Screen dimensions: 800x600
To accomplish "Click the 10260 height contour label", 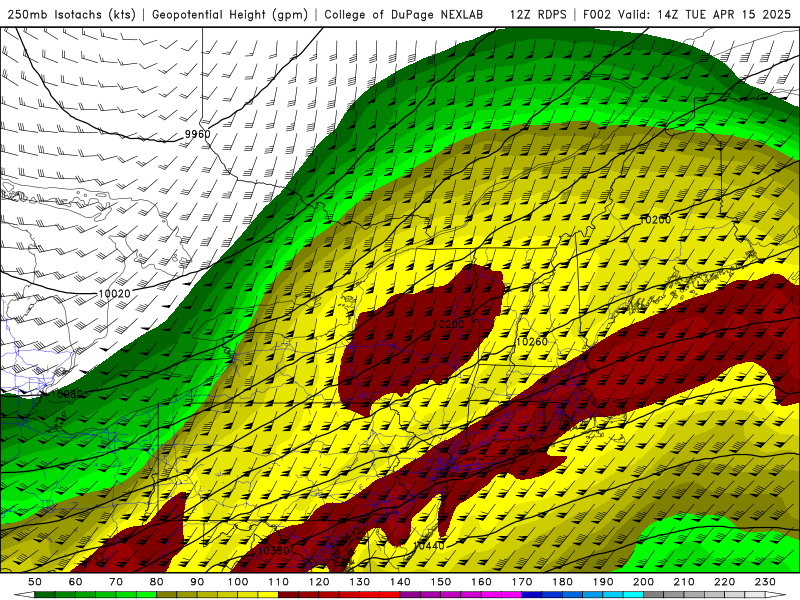I will (531, 342).
